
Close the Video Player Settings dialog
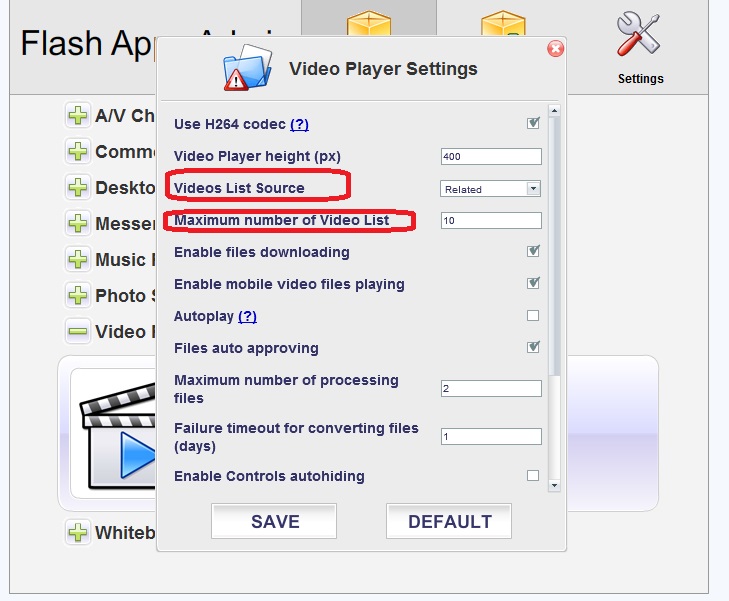point(555,49)
